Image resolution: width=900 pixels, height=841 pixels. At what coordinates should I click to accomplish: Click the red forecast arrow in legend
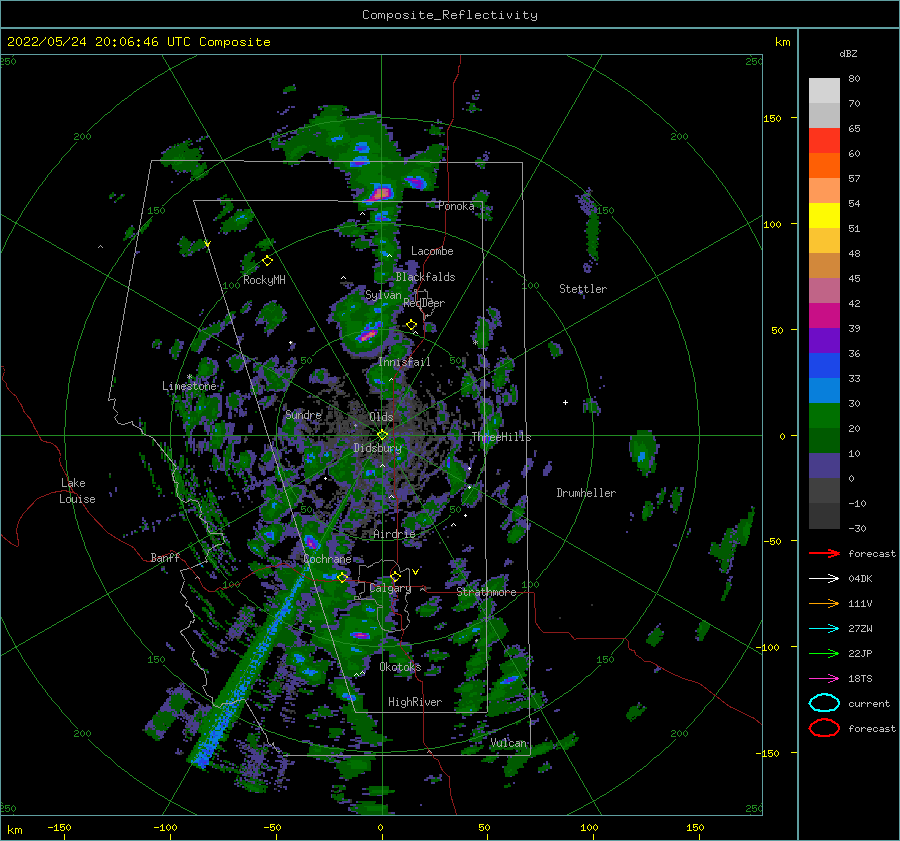[824, 553]
